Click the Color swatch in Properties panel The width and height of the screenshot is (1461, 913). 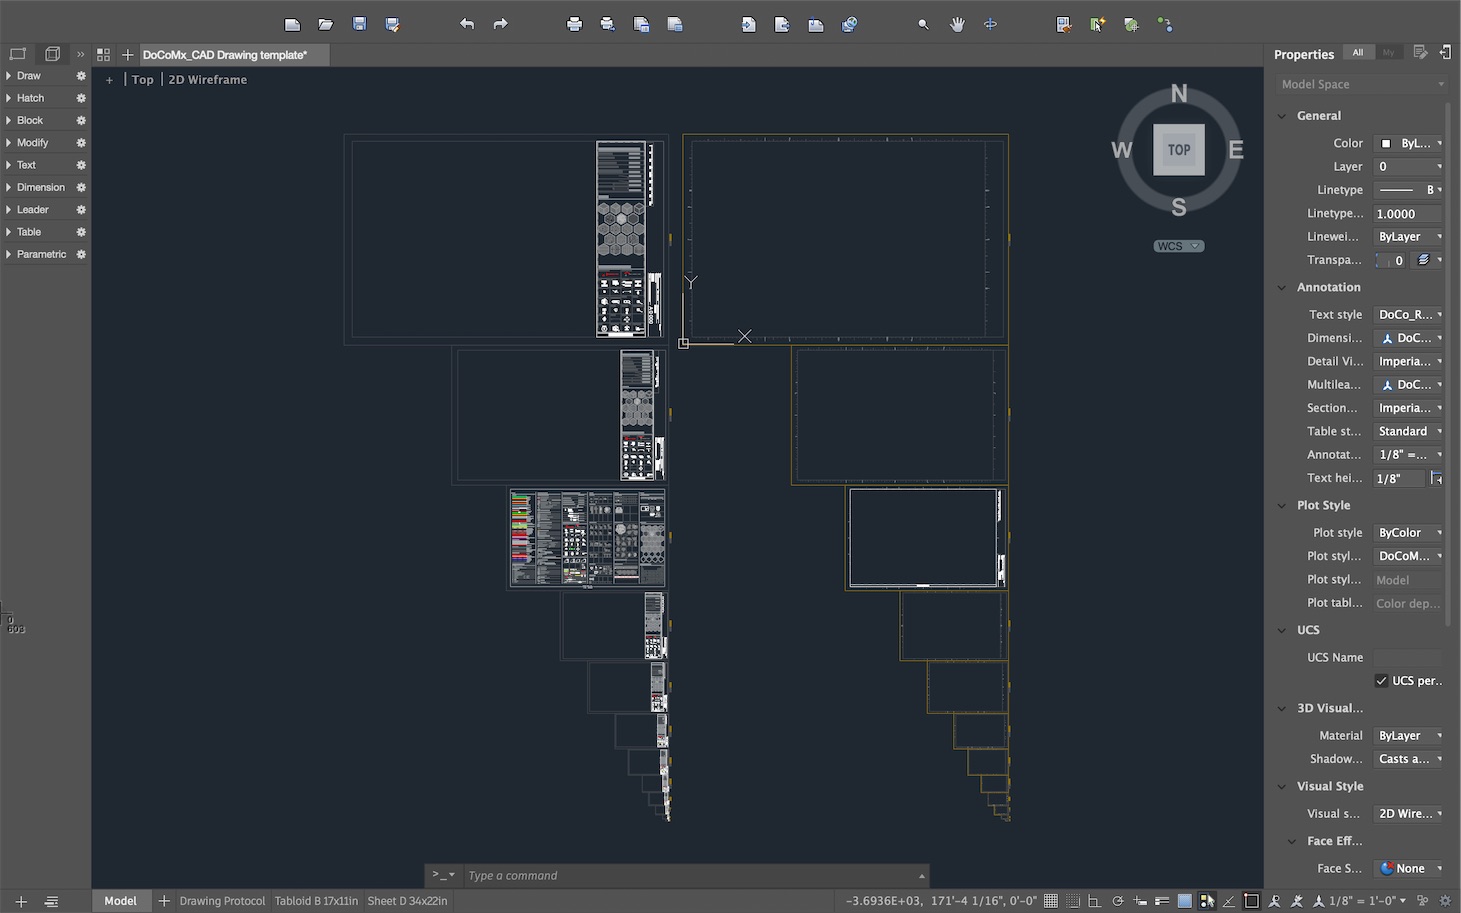pyautogui.click(x=1388, y=143)
